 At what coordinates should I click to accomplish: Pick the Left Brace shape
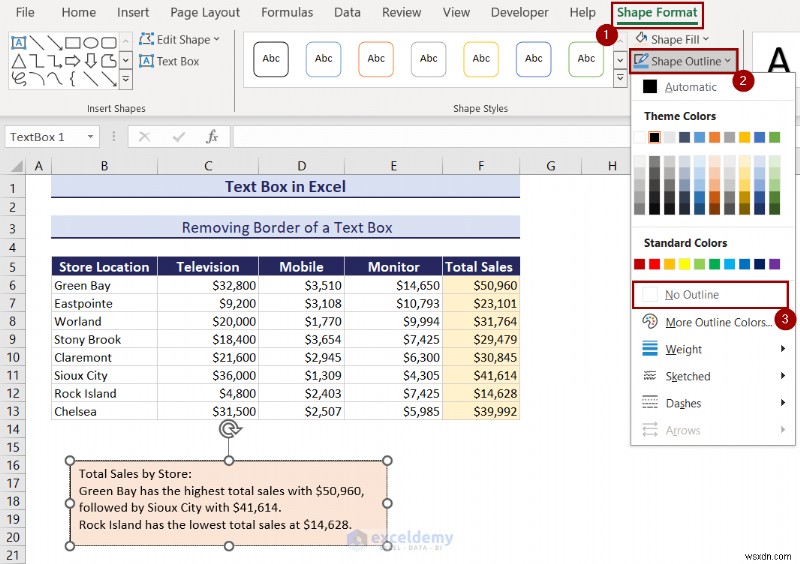point(72,79)
